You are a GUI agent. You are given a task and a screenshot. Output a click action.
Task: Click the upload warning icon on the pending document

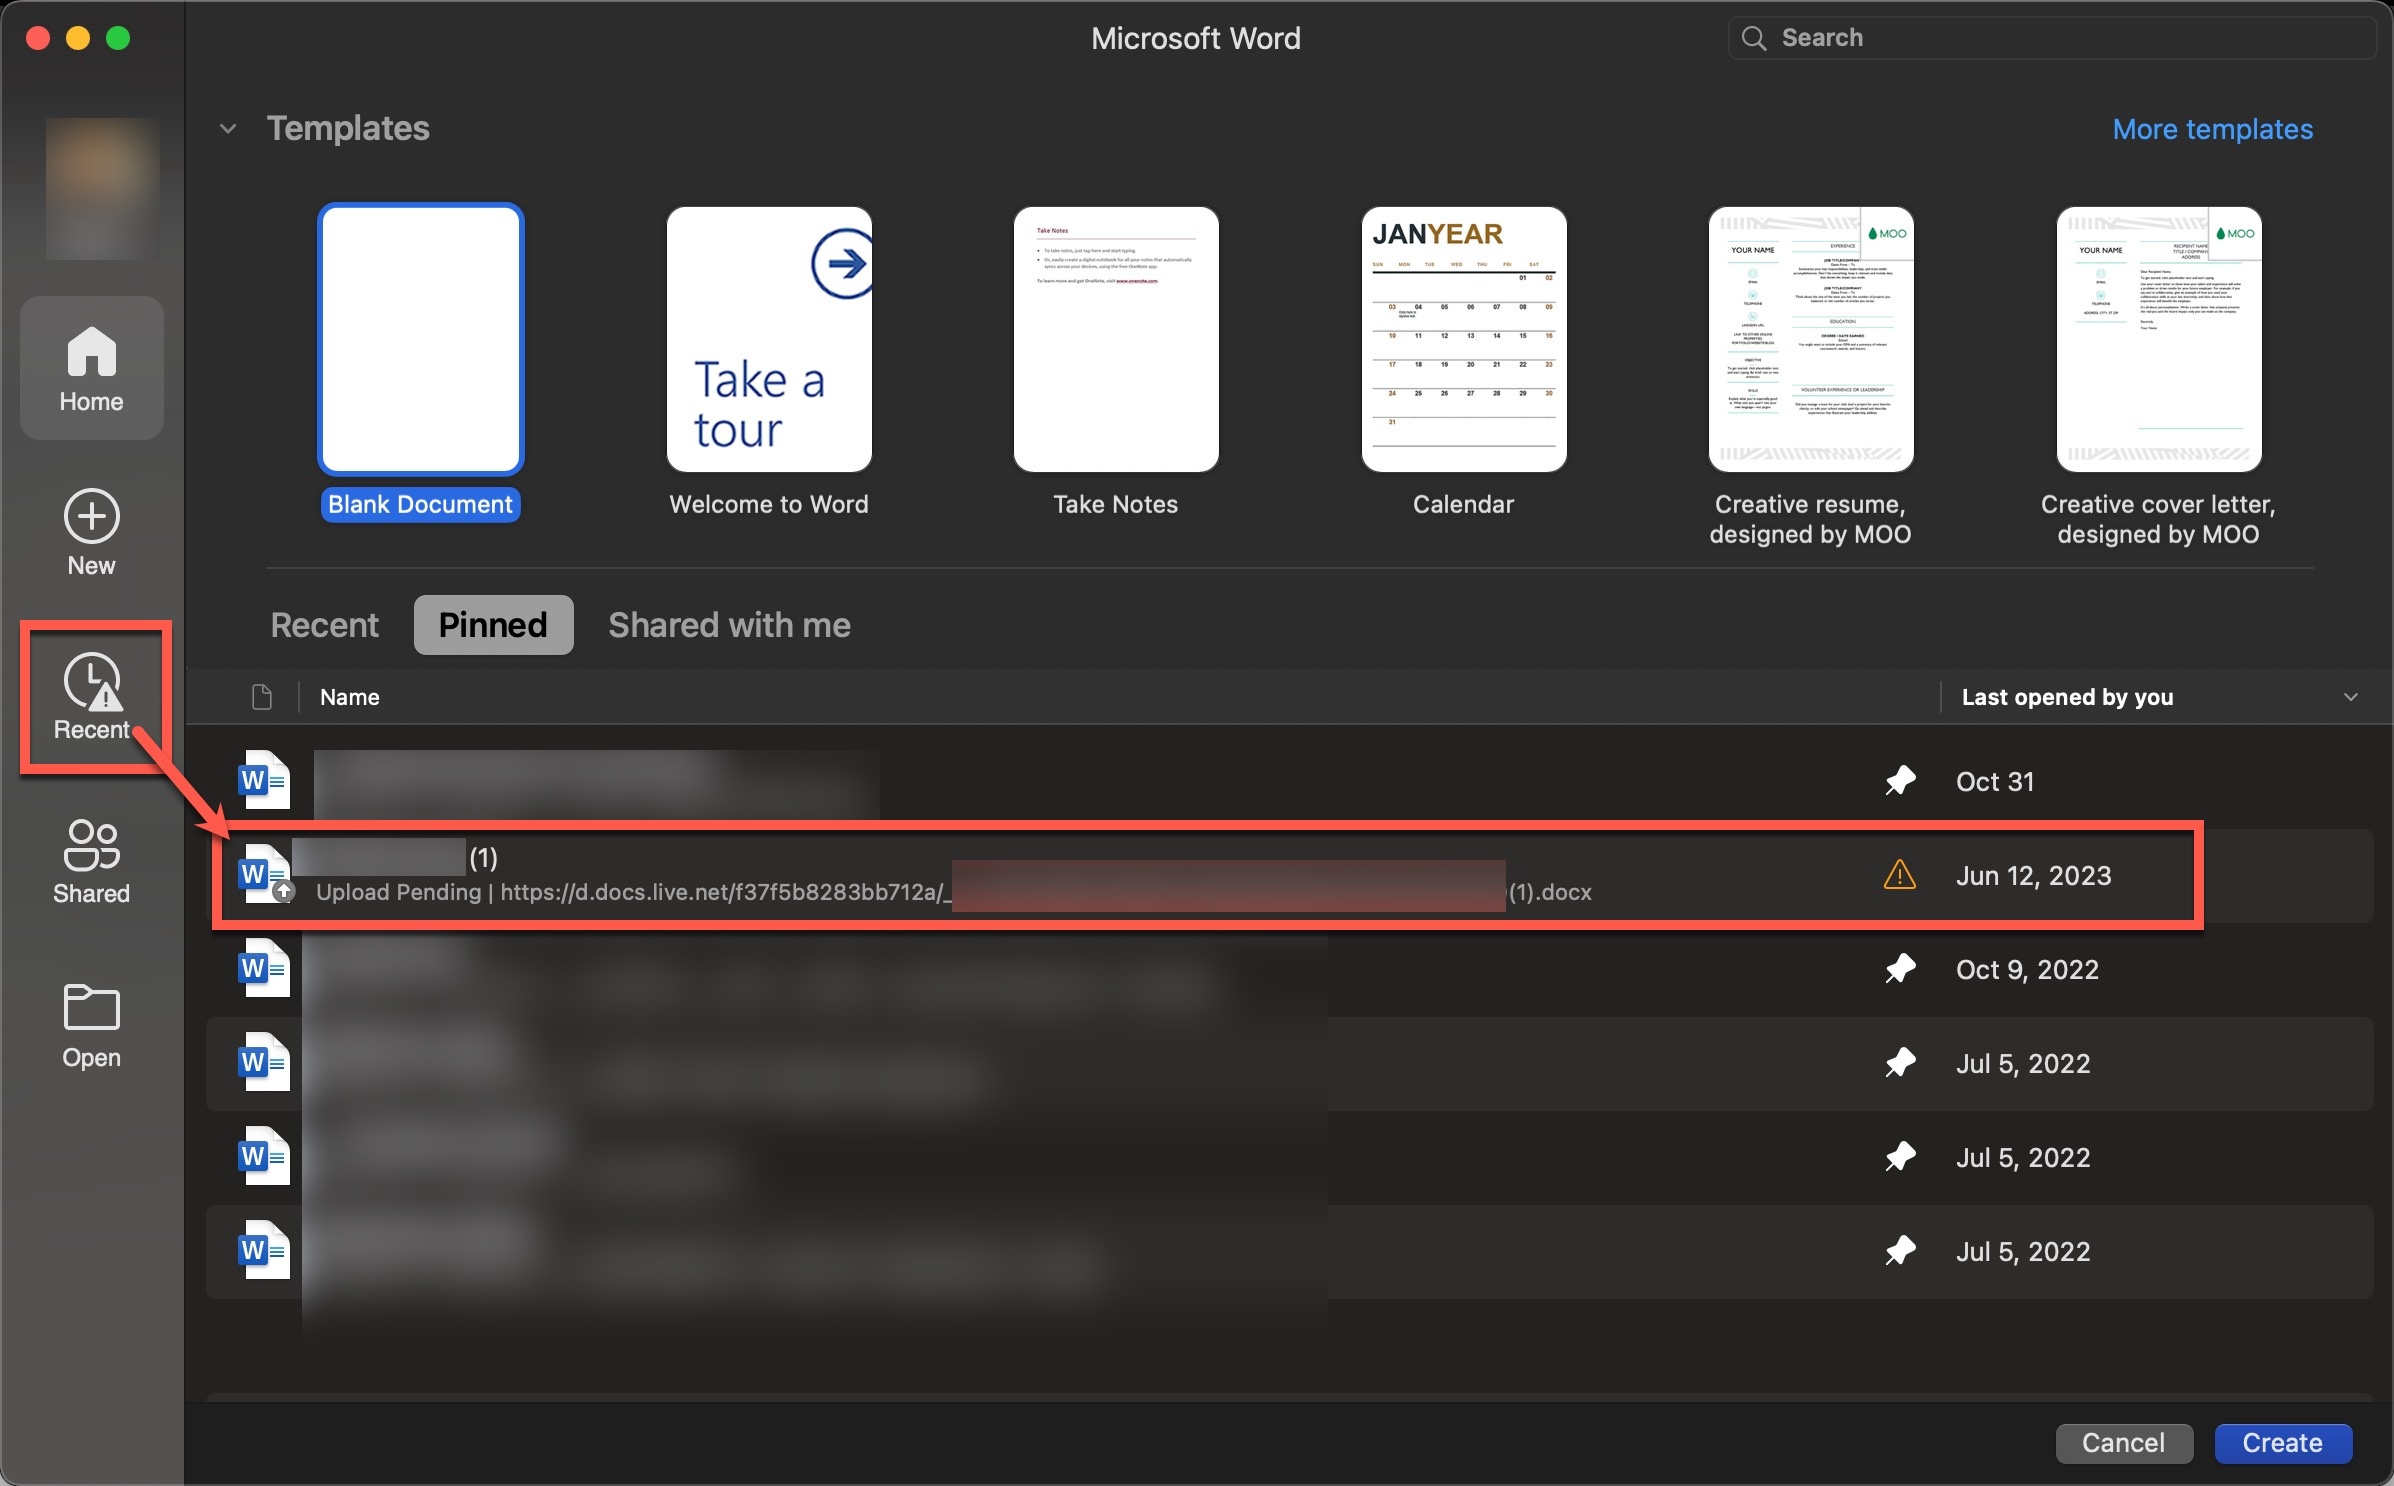(x=1898, y=874)
